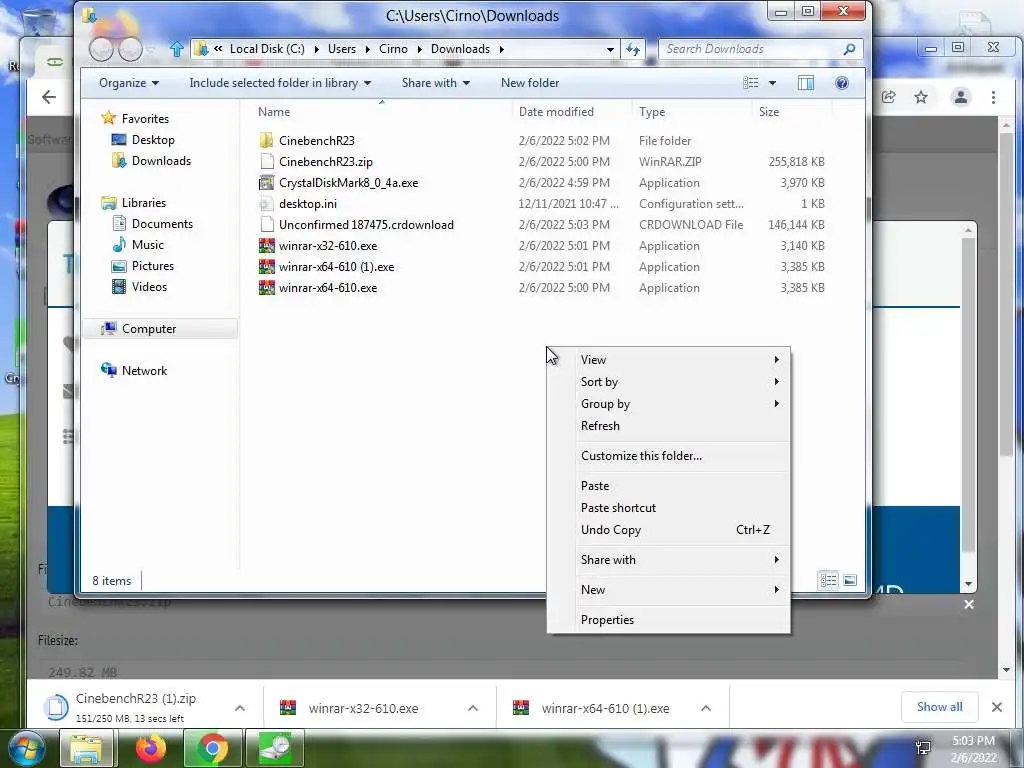This screenshot has height=768, width=1024.
Task: Click the Videos library icon
Action: pyautogui.click(x=119, y=287)
